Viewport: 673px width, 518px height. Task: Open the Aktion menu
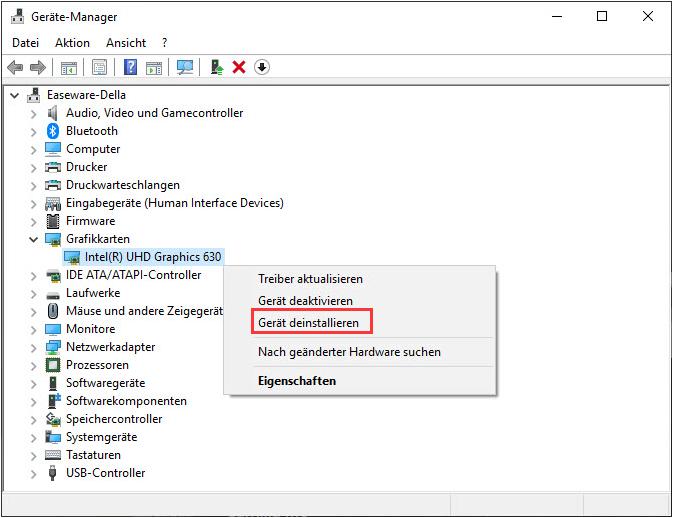(x=72, y=43)
